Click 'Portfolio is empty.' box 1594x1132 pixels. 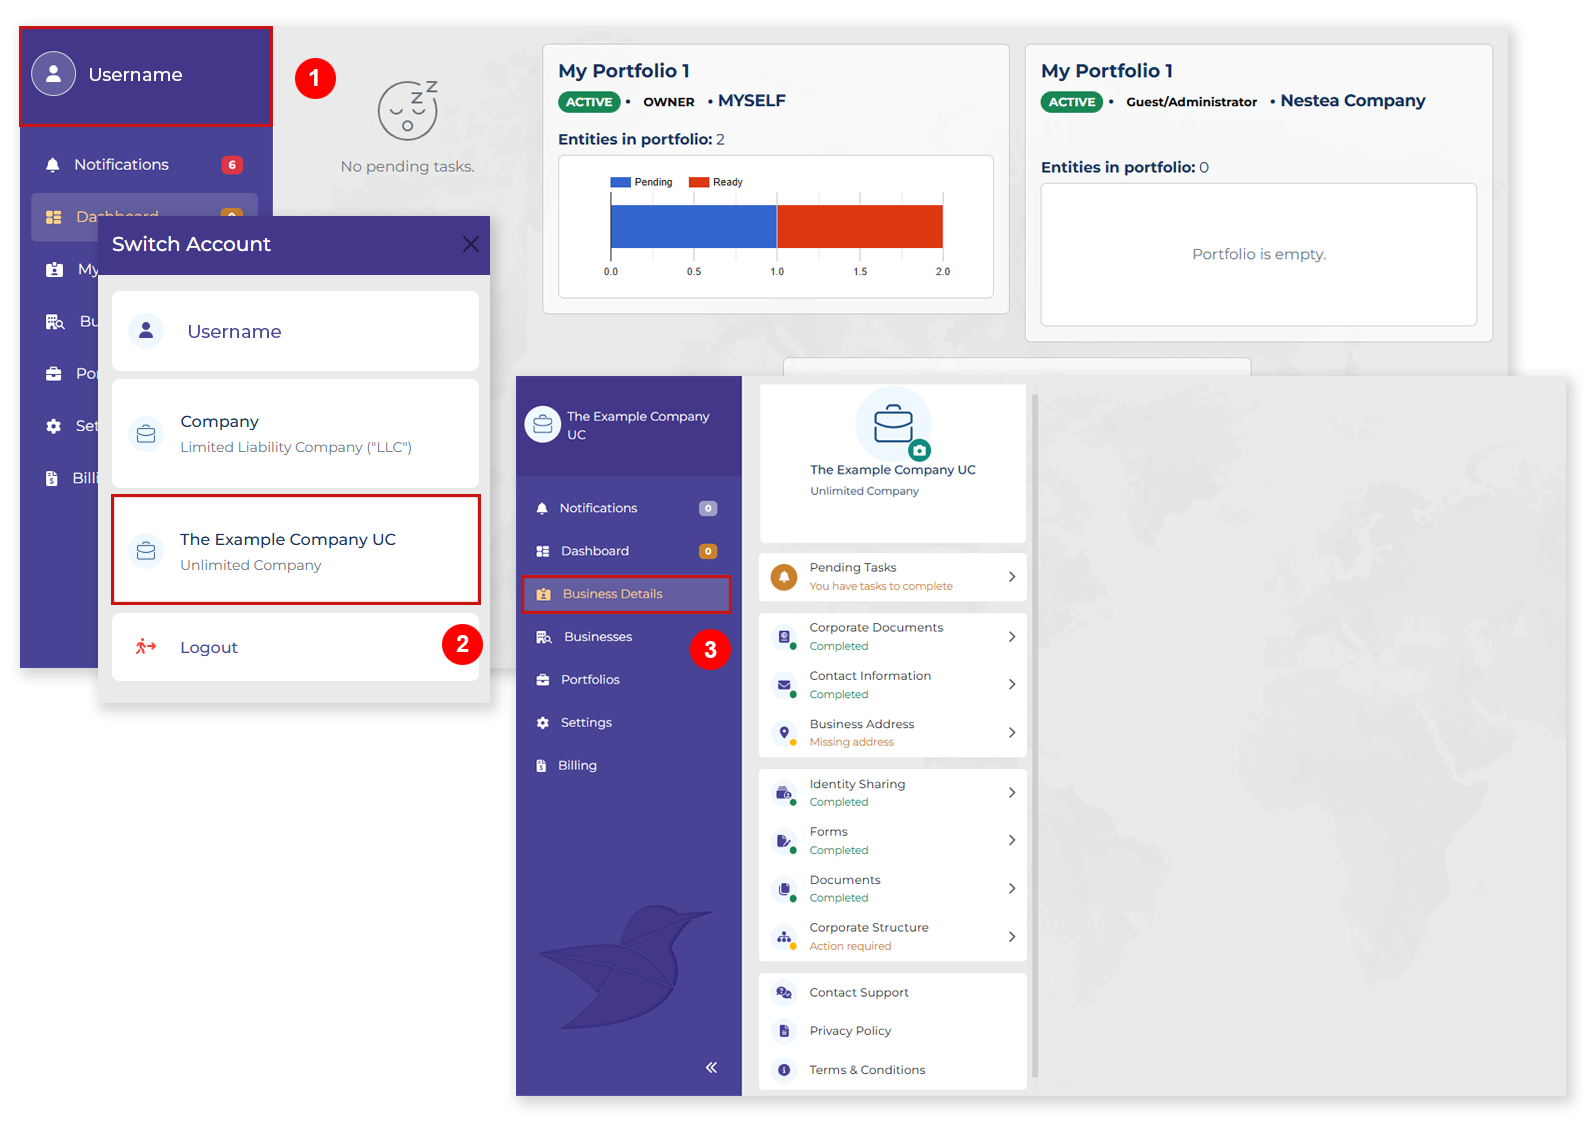1258,254
